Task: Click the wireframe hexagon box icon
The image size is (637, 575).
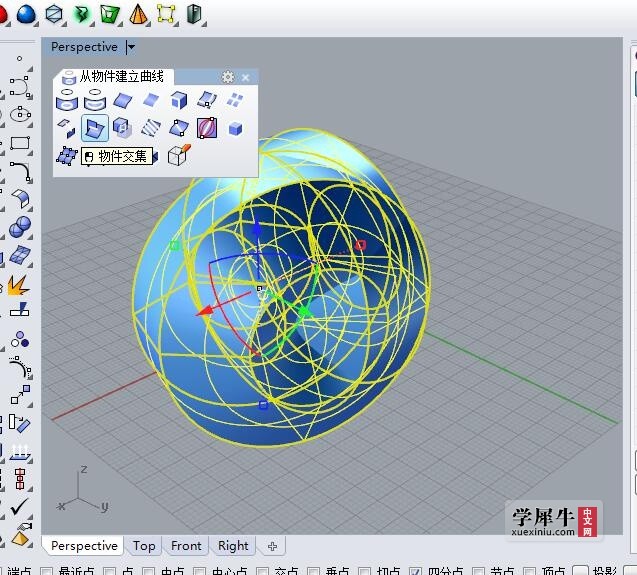Action: coord(54,13)
